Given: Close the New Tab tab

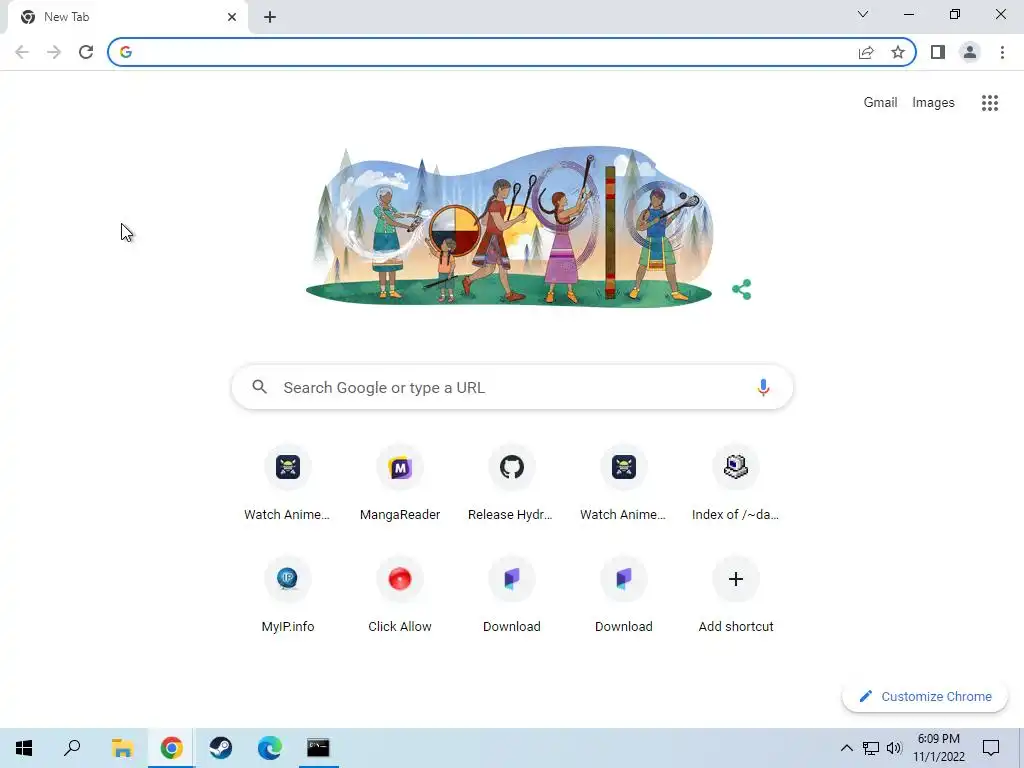Looking at the screenshot, I should (232, 17).
